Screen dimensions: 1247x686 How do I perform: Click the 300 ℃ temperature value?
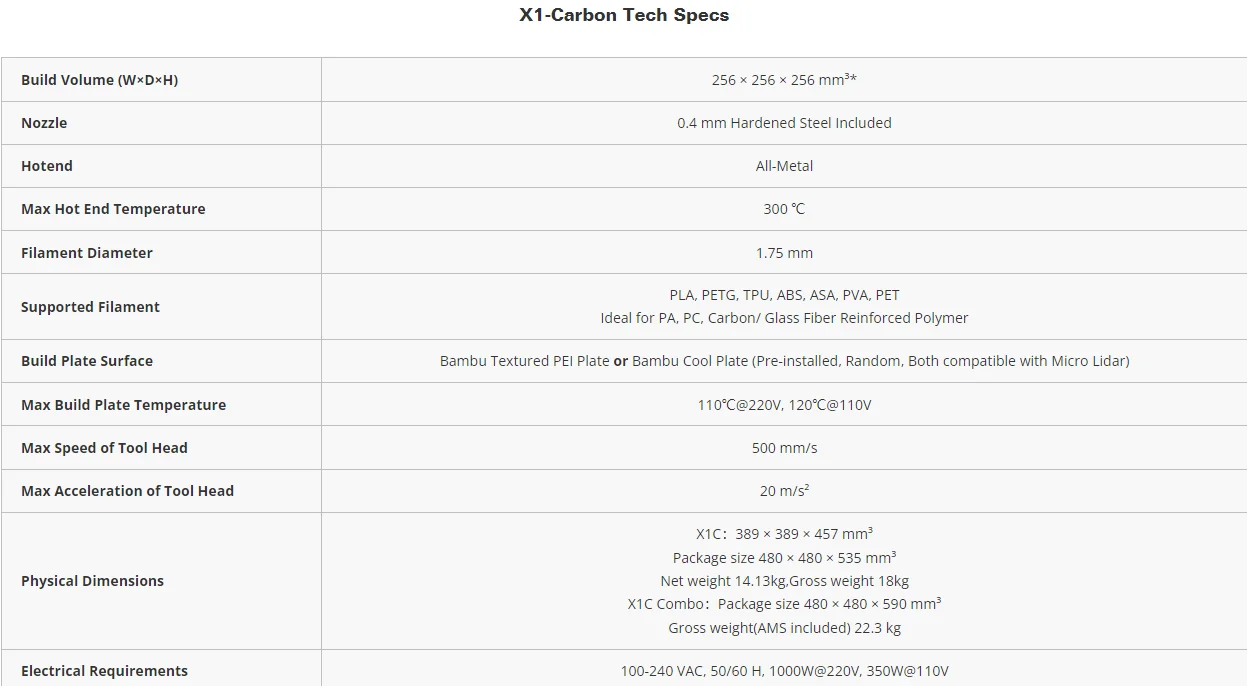[784, 209]
